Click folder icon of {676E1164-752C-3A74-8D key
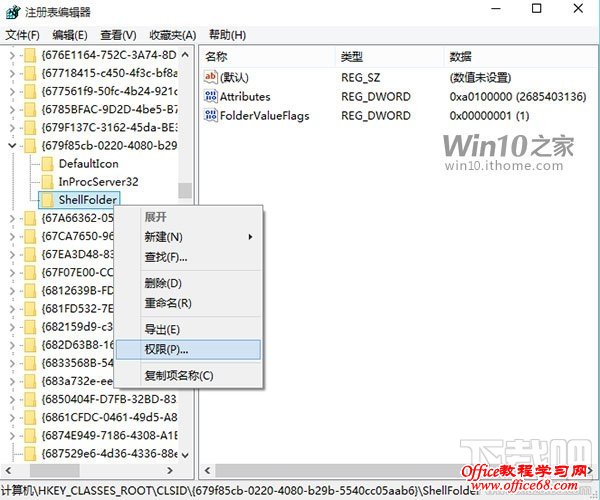 tap(30, 55)
